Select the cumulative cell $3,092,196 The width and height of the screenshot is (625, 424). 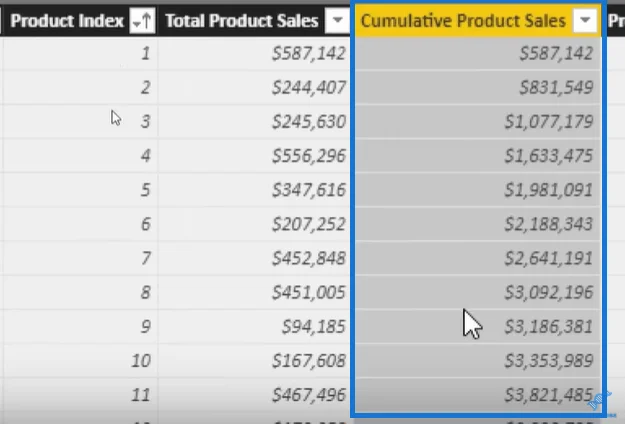point(478,292)
